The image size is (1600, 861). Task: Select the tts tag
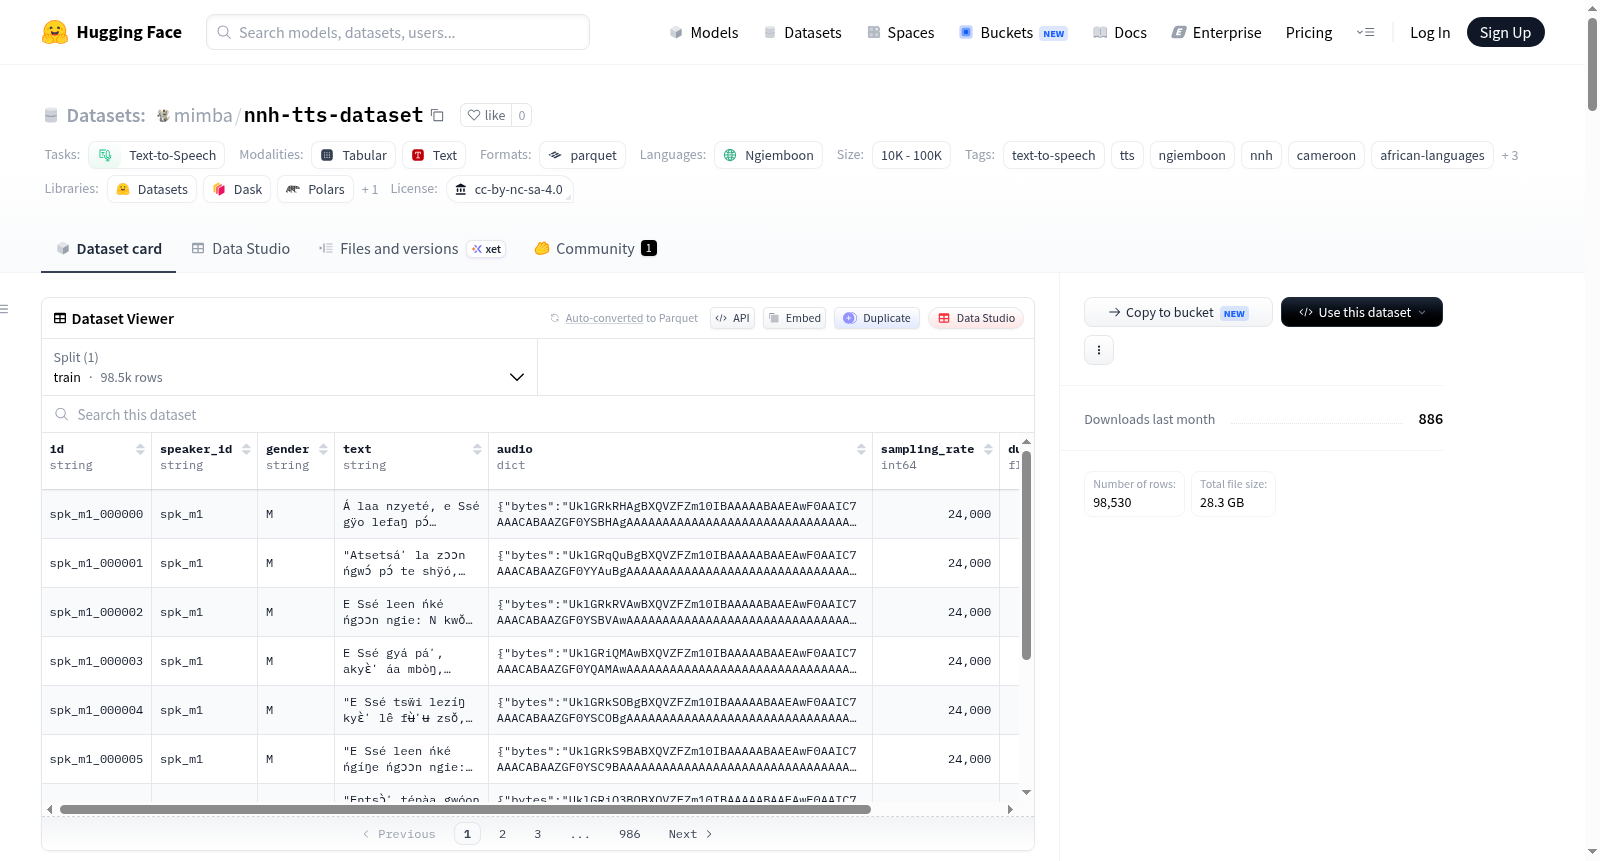1127,155
